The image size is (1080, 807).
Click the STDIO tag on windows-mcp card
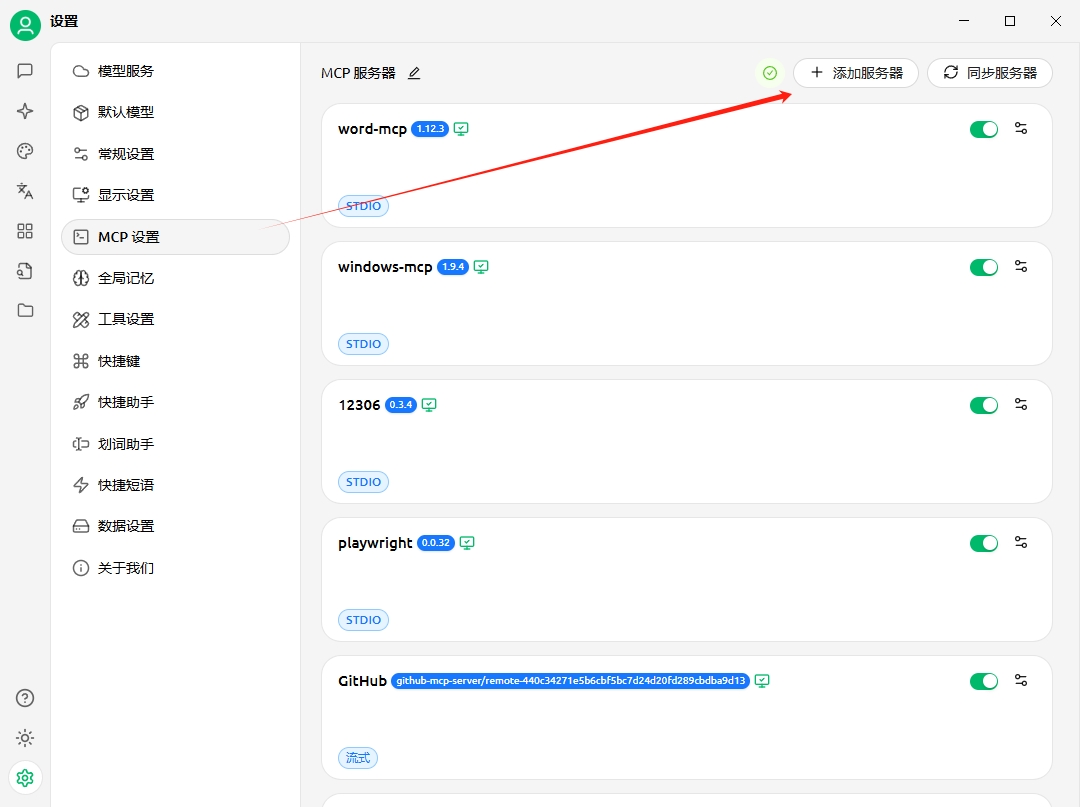(363, 344)
